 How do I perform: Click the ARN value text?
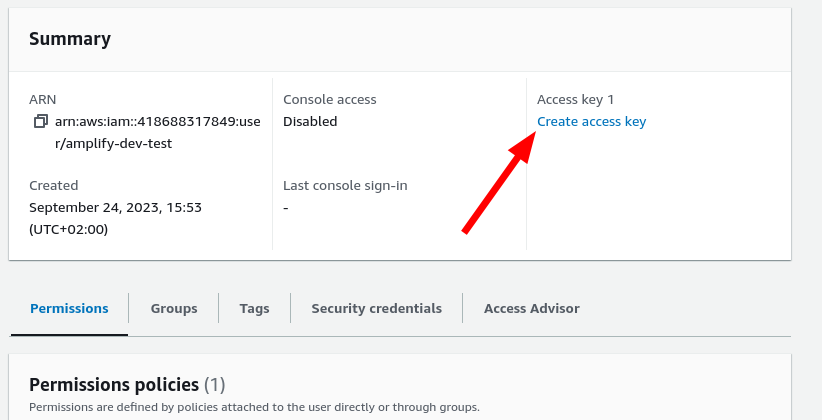tap(157, 132)
